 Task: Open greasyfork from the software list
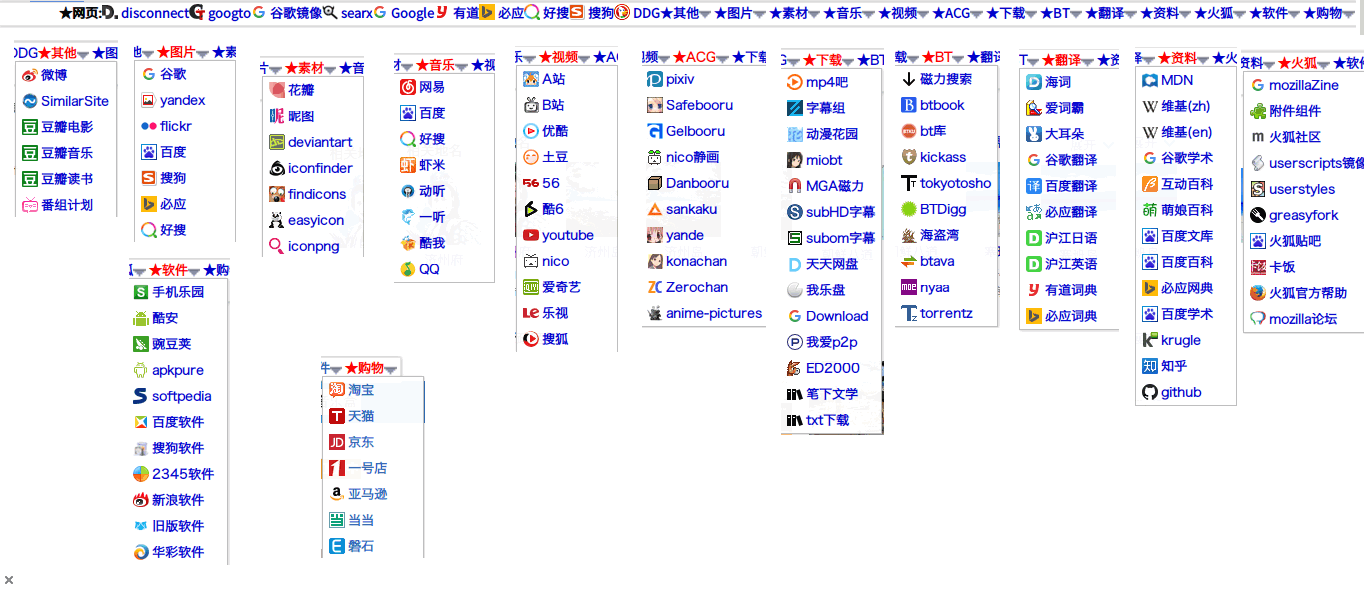click(x=1295, y=215)
